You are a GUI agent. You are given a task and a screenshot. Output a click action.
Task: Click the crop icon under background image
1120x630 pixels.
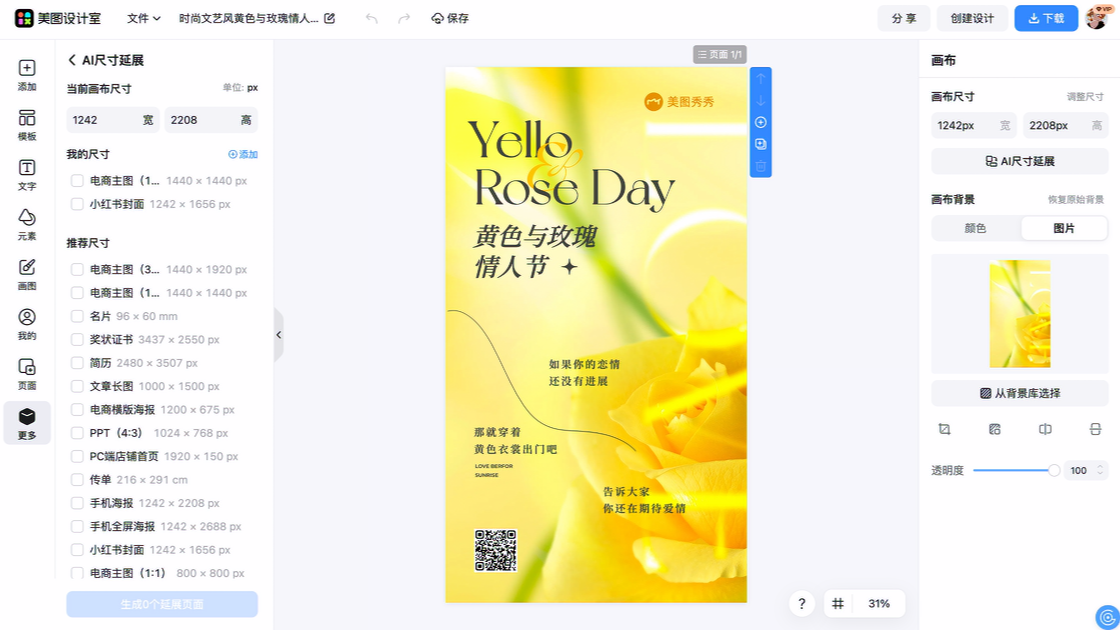[x=944, y=429]
